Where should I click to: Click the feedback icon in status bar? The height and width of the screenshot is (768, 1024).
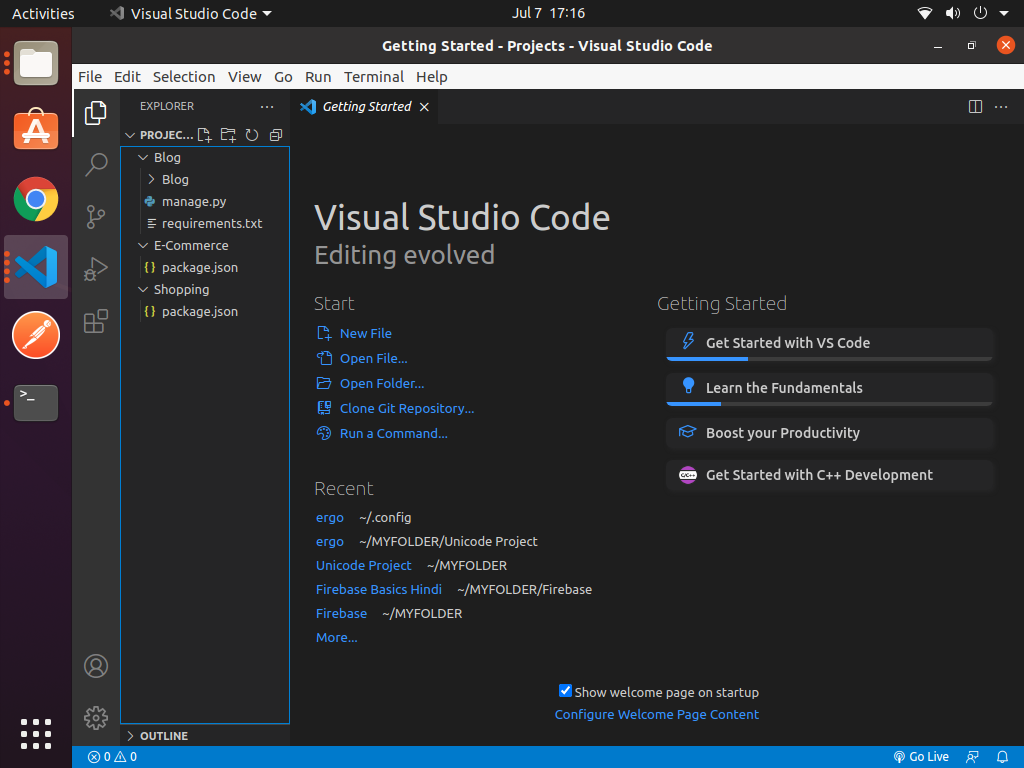(x=972, y=757)
